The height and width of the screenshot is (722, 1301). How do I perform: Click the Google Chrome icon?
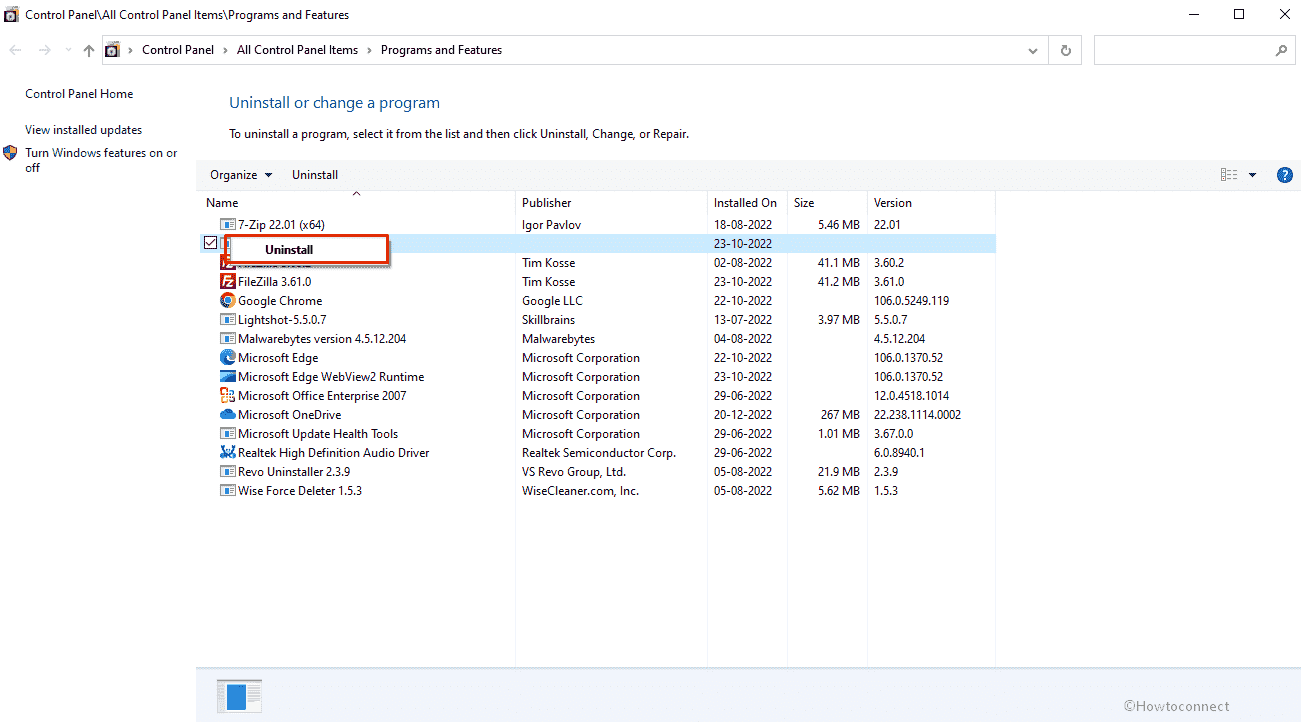click(x=228, y=301)
